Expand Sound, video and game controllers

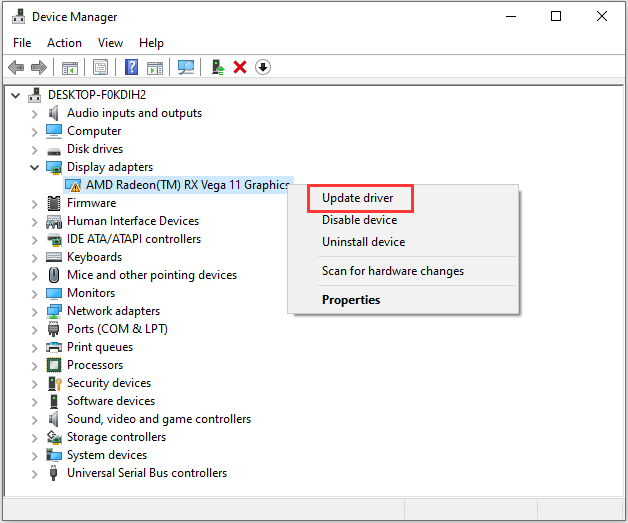pos(35,420)
